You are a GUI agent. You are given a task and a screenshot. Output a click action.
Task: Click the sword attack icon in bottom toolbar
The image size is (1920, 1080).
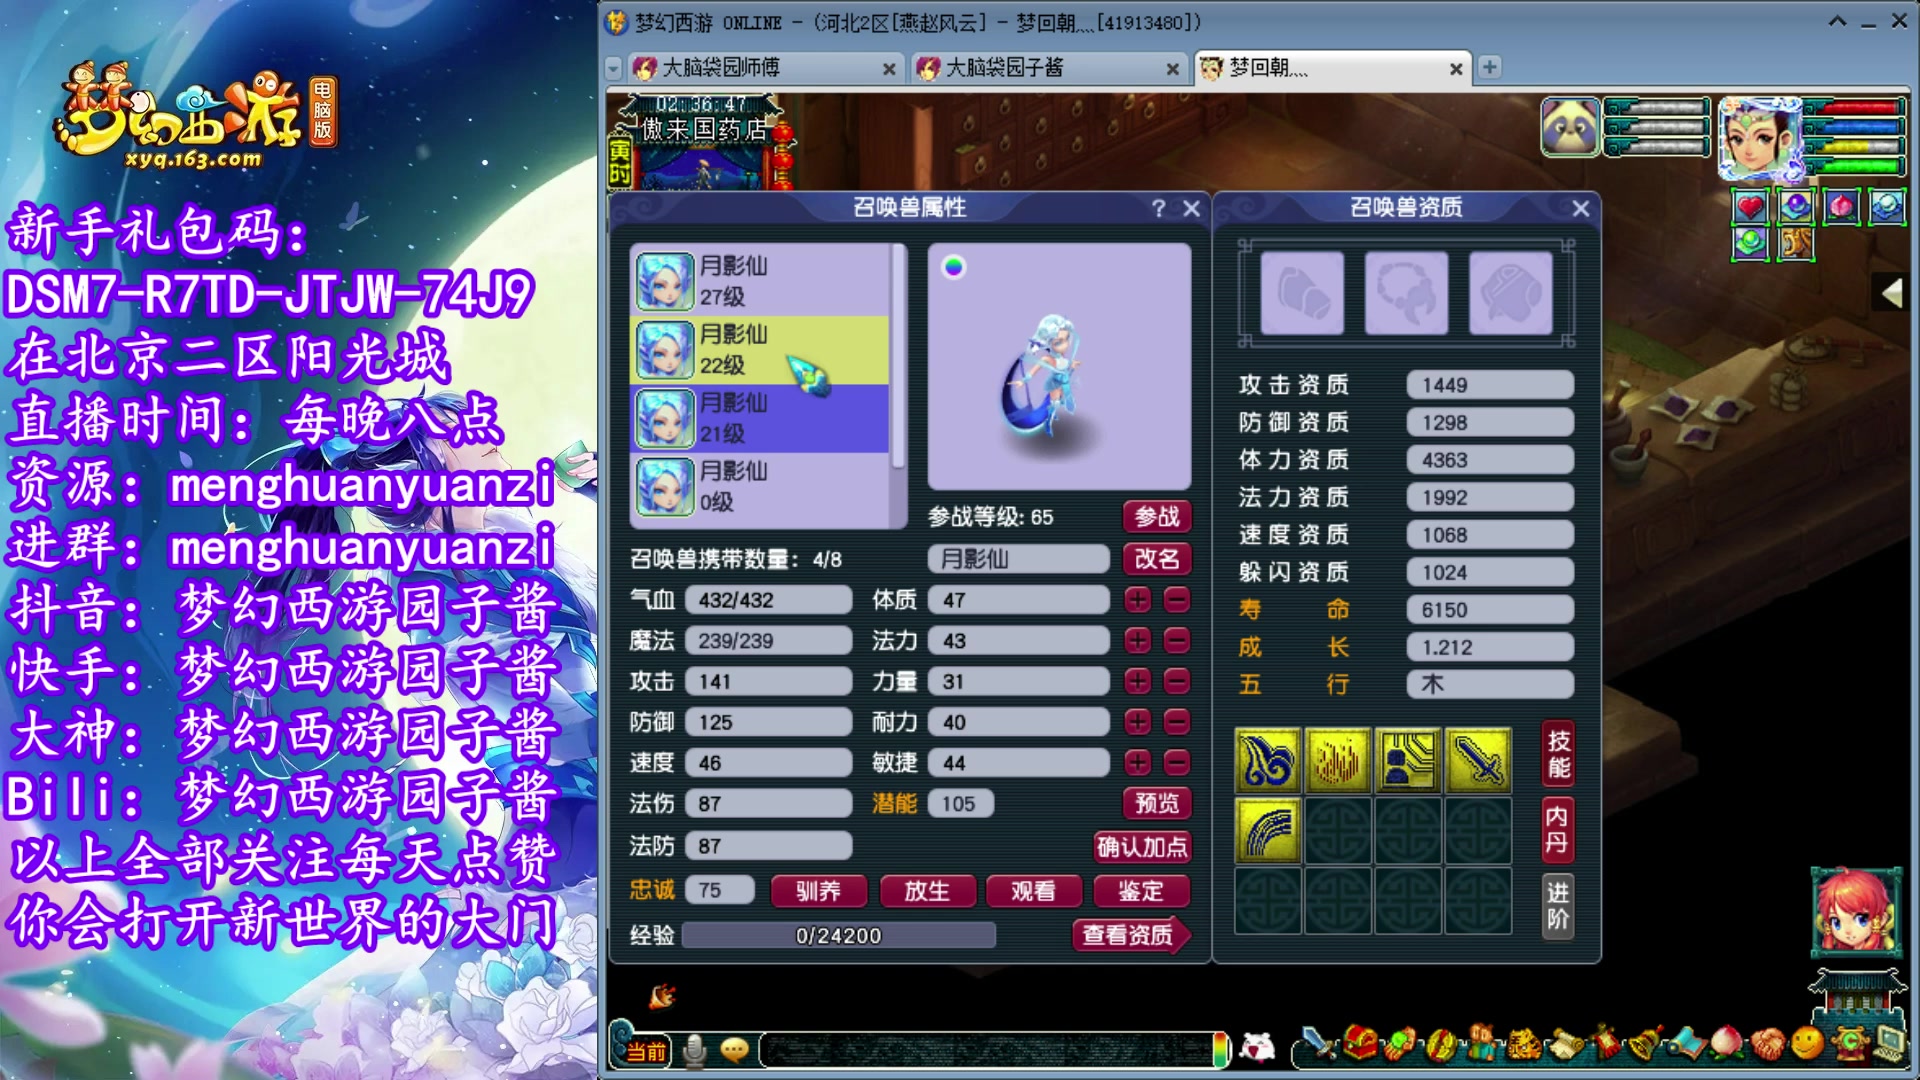pos(1320,1045)
